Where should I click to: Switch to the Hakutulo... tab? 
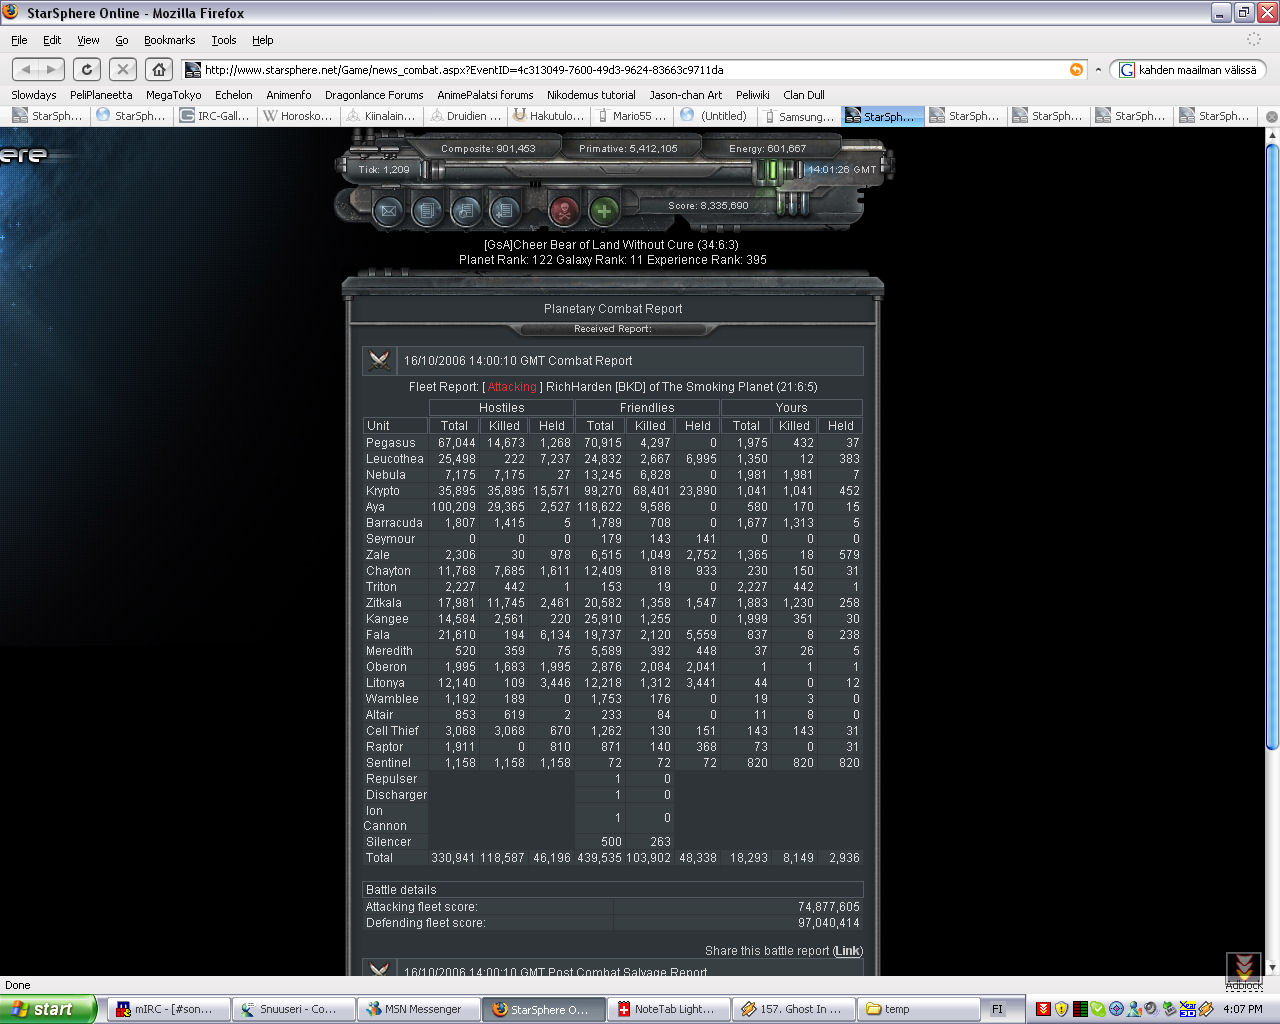[548, 116]
